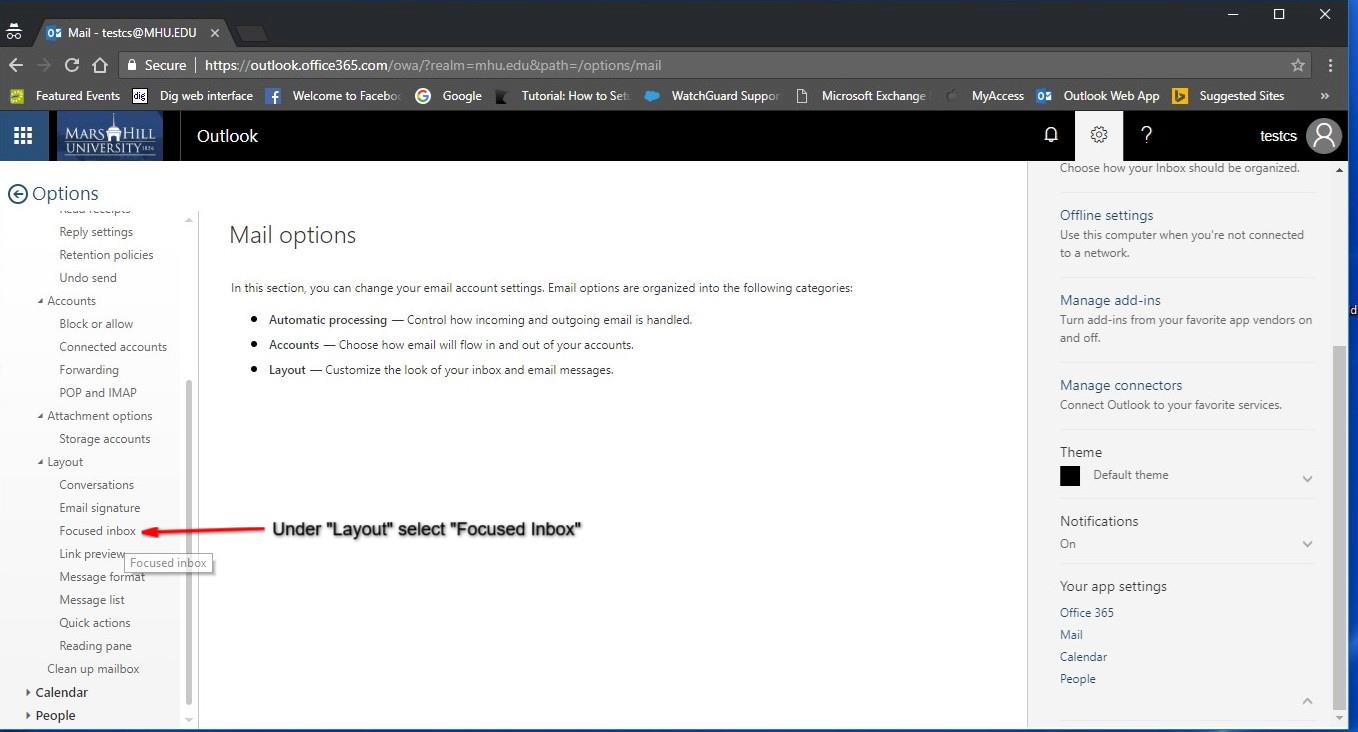Open Reading pane settings
1358x732 pixels.
point(95,646)
